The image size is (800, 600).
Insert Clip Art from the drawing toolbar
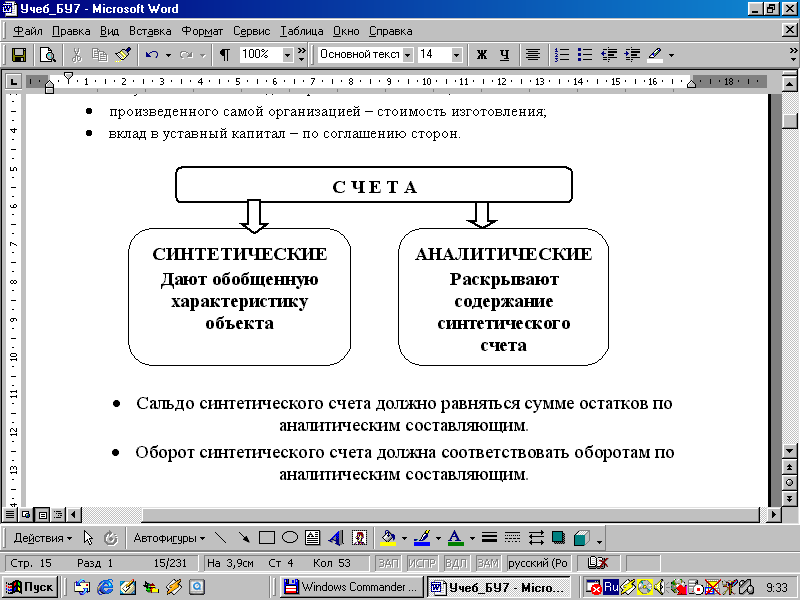(x=359, y=538)
